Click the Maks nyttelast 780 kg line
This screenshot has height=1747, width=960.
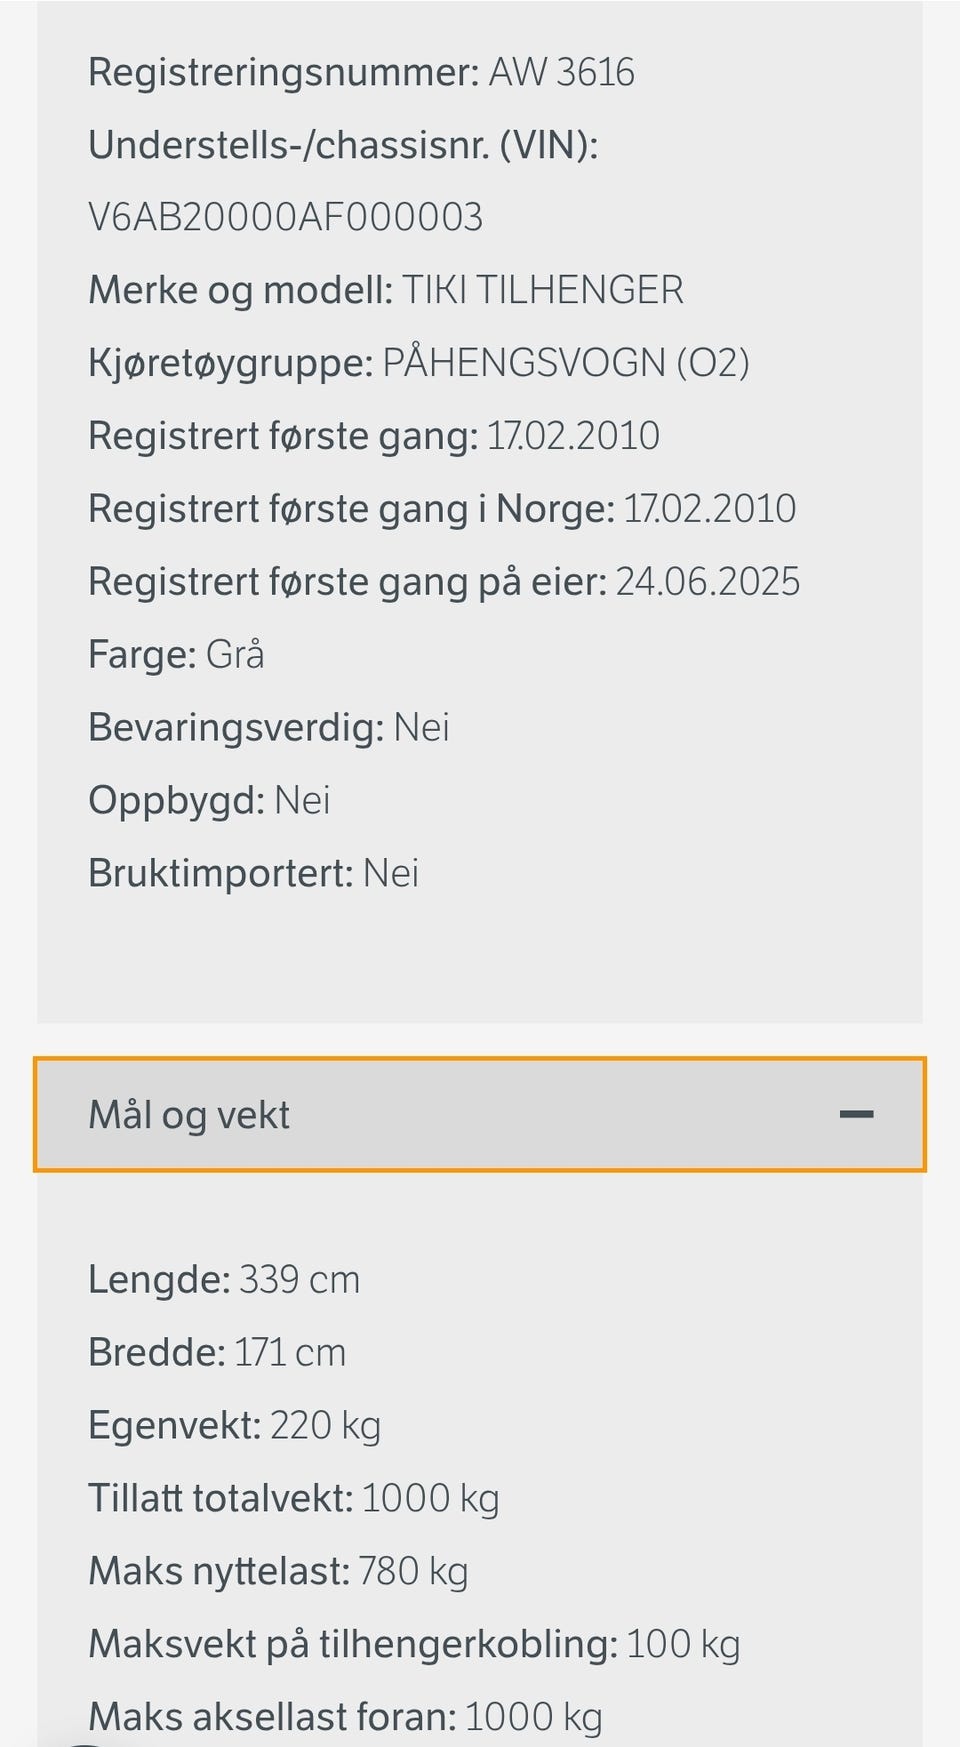point(278,1572)
